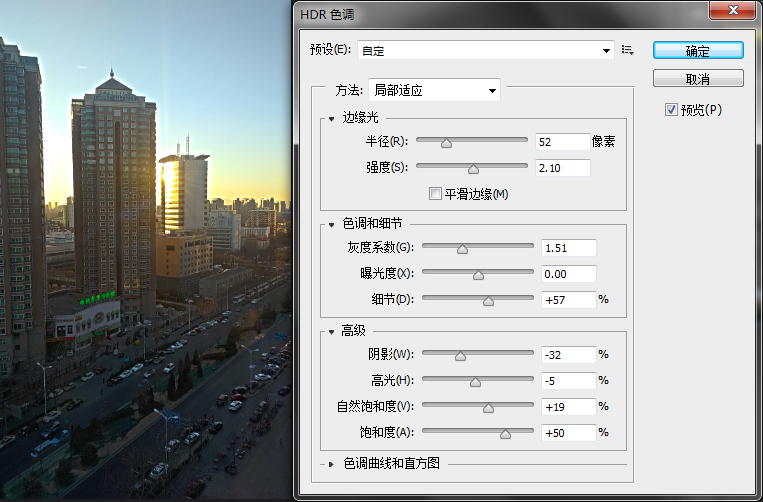Open the 预设 preset dropdown
Image resolution: width=763 pixels, height=502 pixels.
486,50
